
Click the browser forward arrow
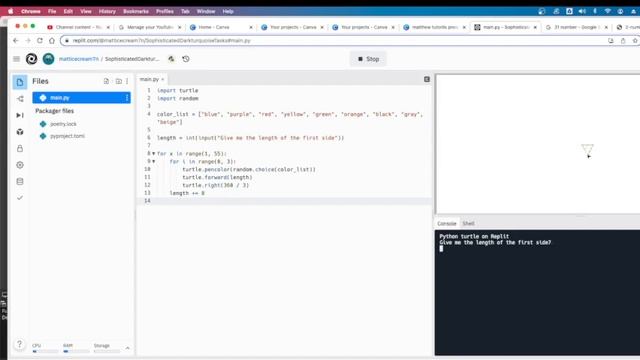coord(28,40)
